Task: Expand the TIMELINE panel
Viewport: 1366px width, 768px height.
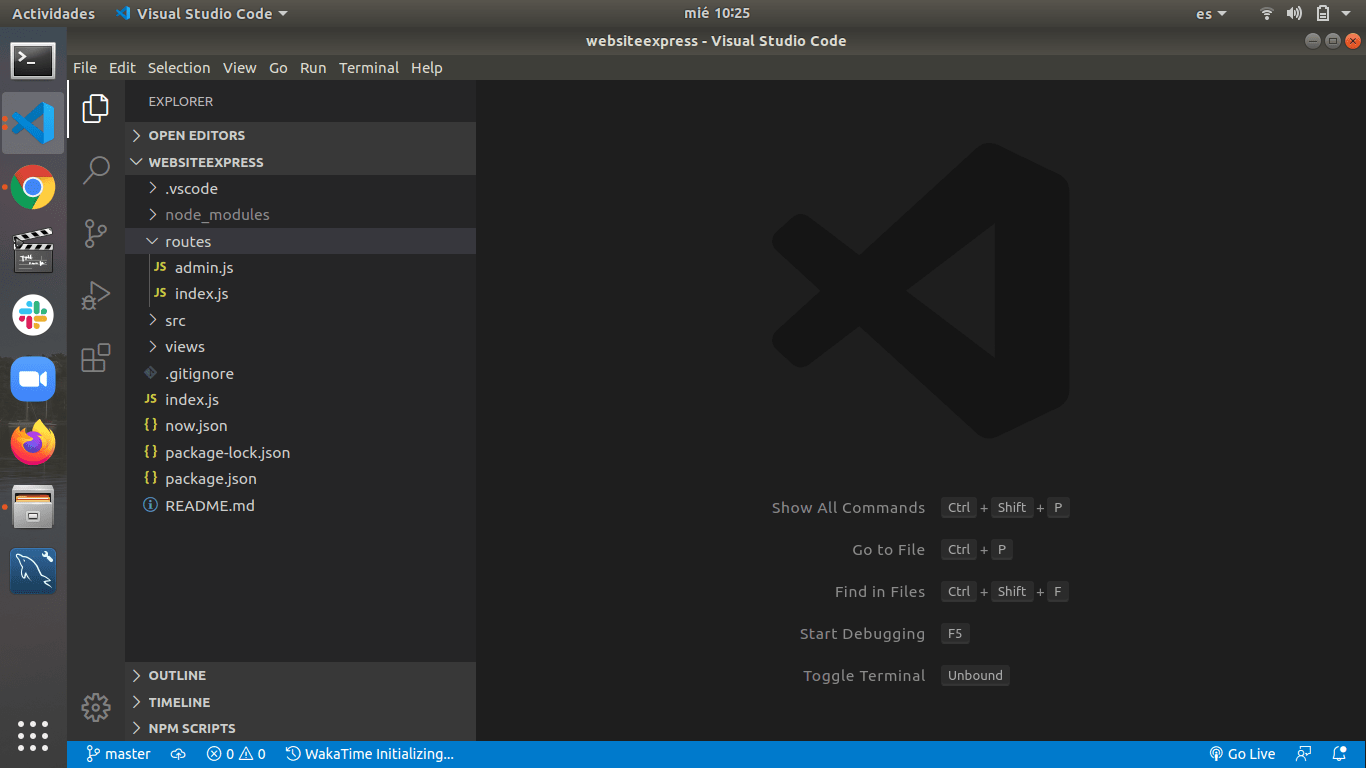Action: [x=179, y=702]
